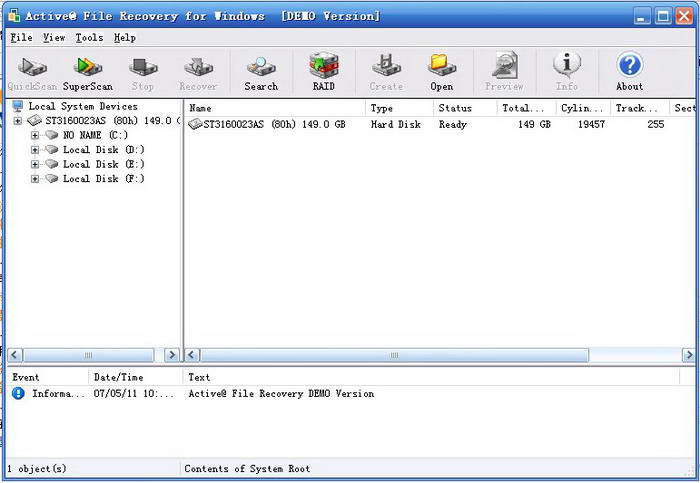The image size is (700, 483).
Task: Sort by the Status column header
Action: [x=465, y=108]
